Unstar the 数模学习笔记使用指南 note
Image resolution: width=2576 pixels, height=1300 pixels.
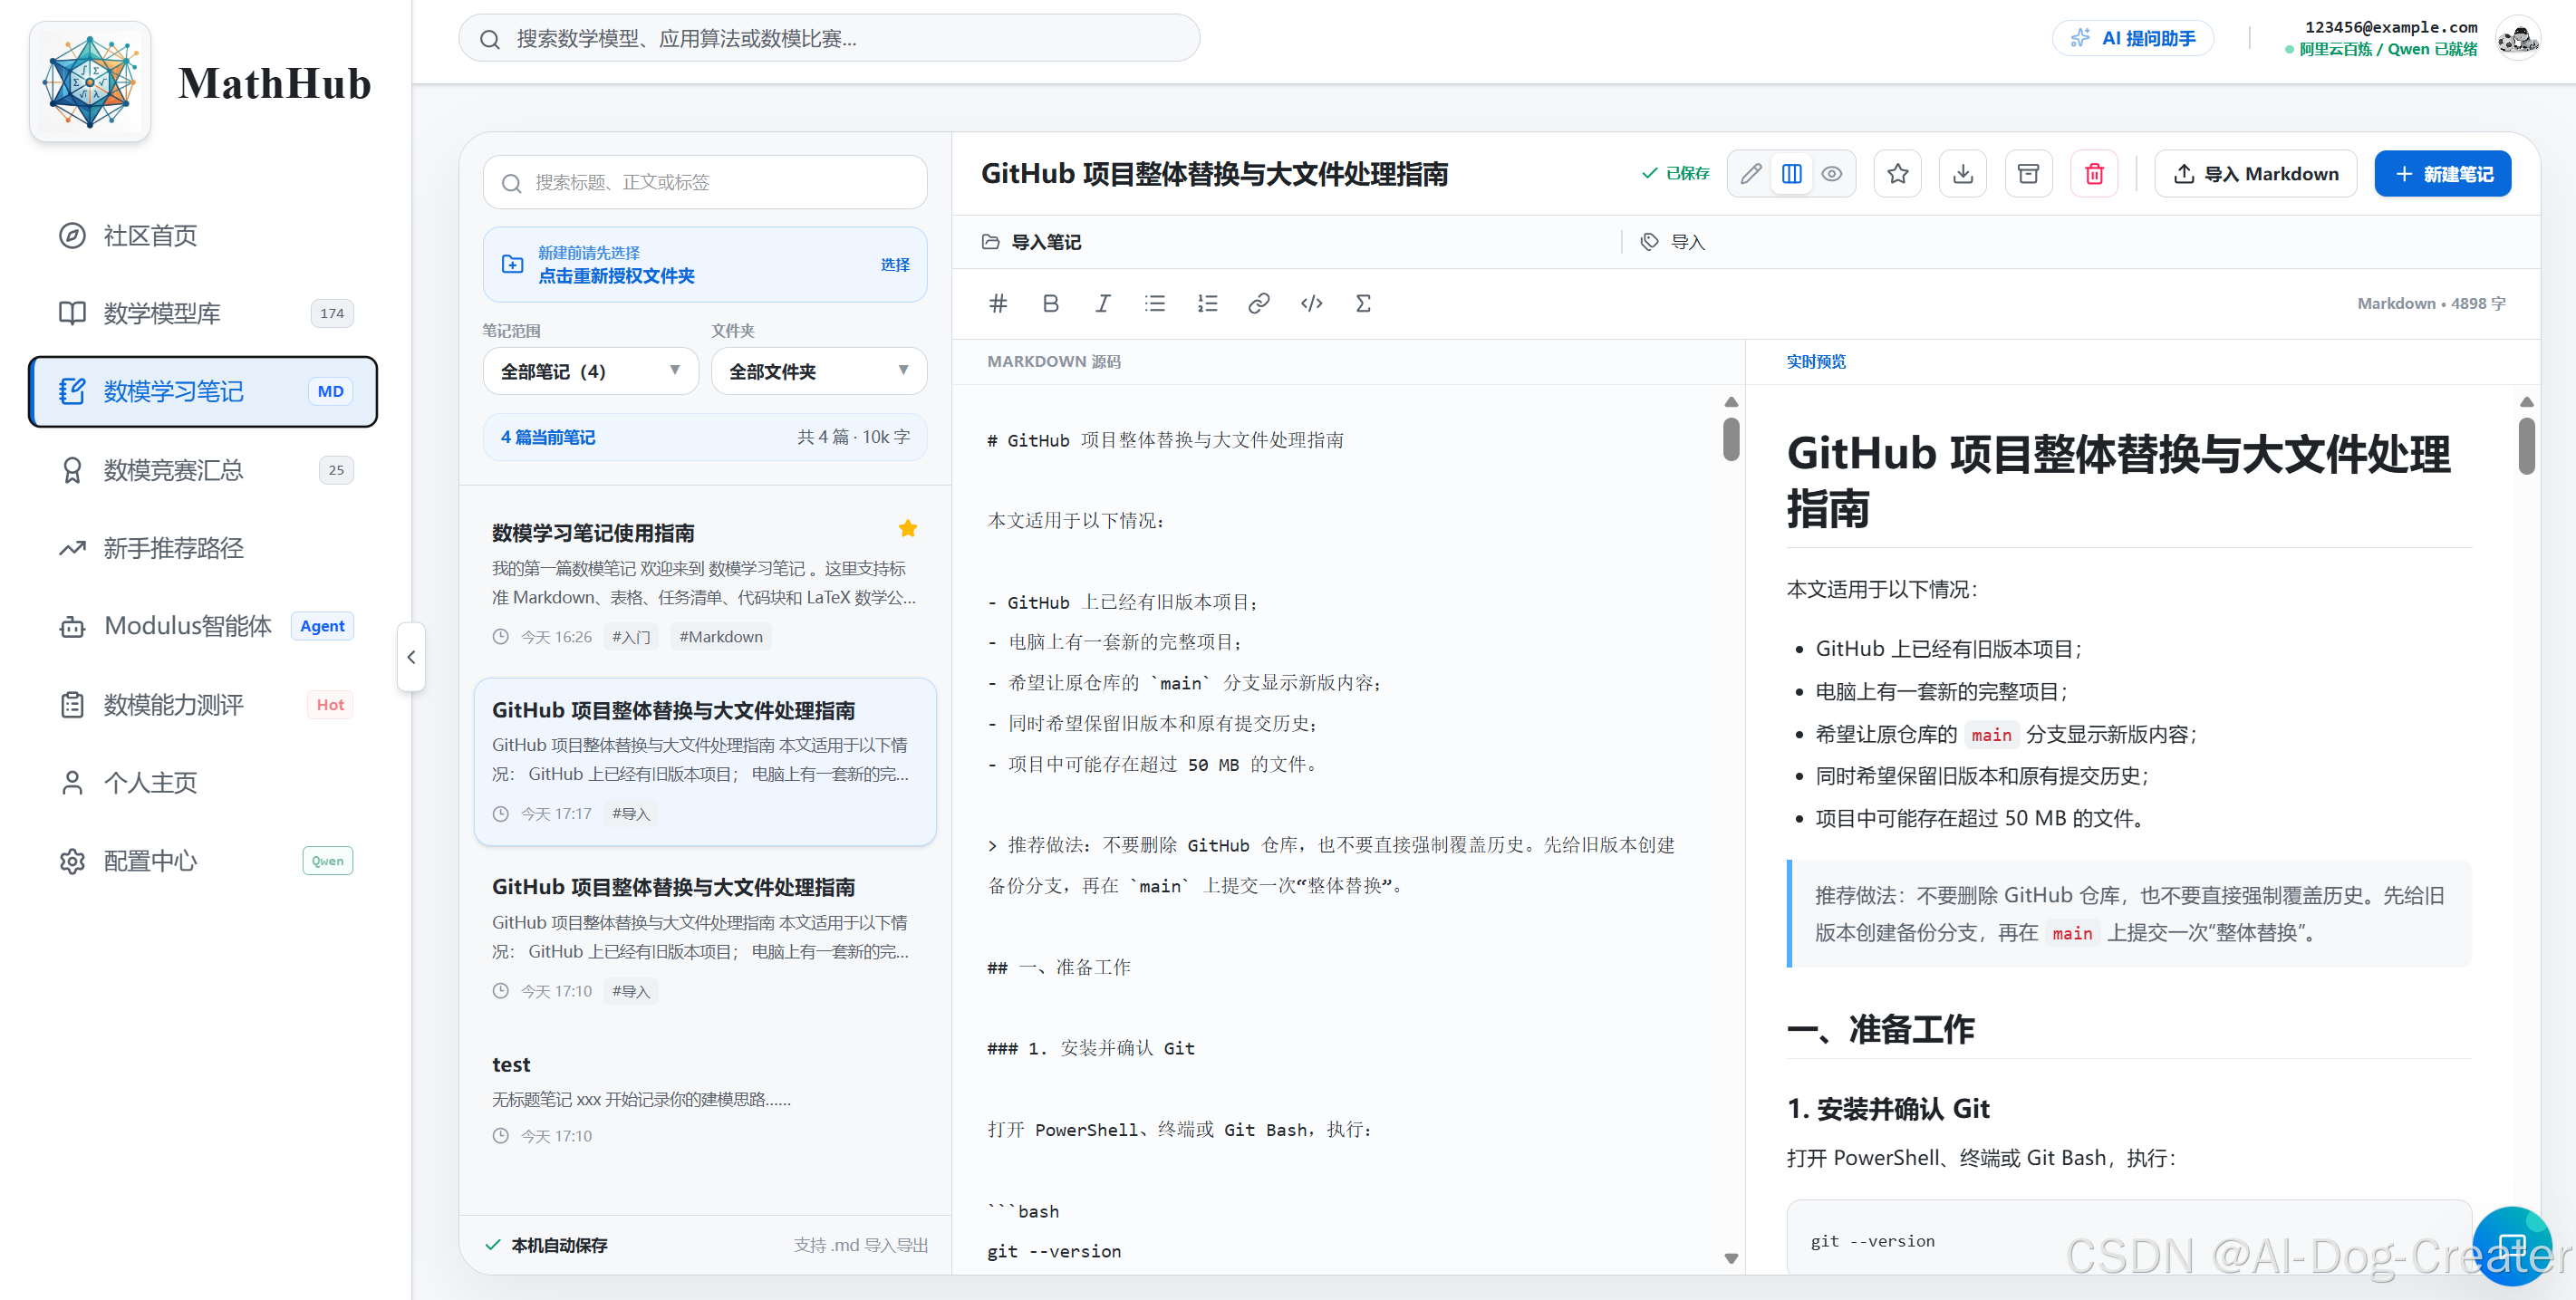(907, 529)
